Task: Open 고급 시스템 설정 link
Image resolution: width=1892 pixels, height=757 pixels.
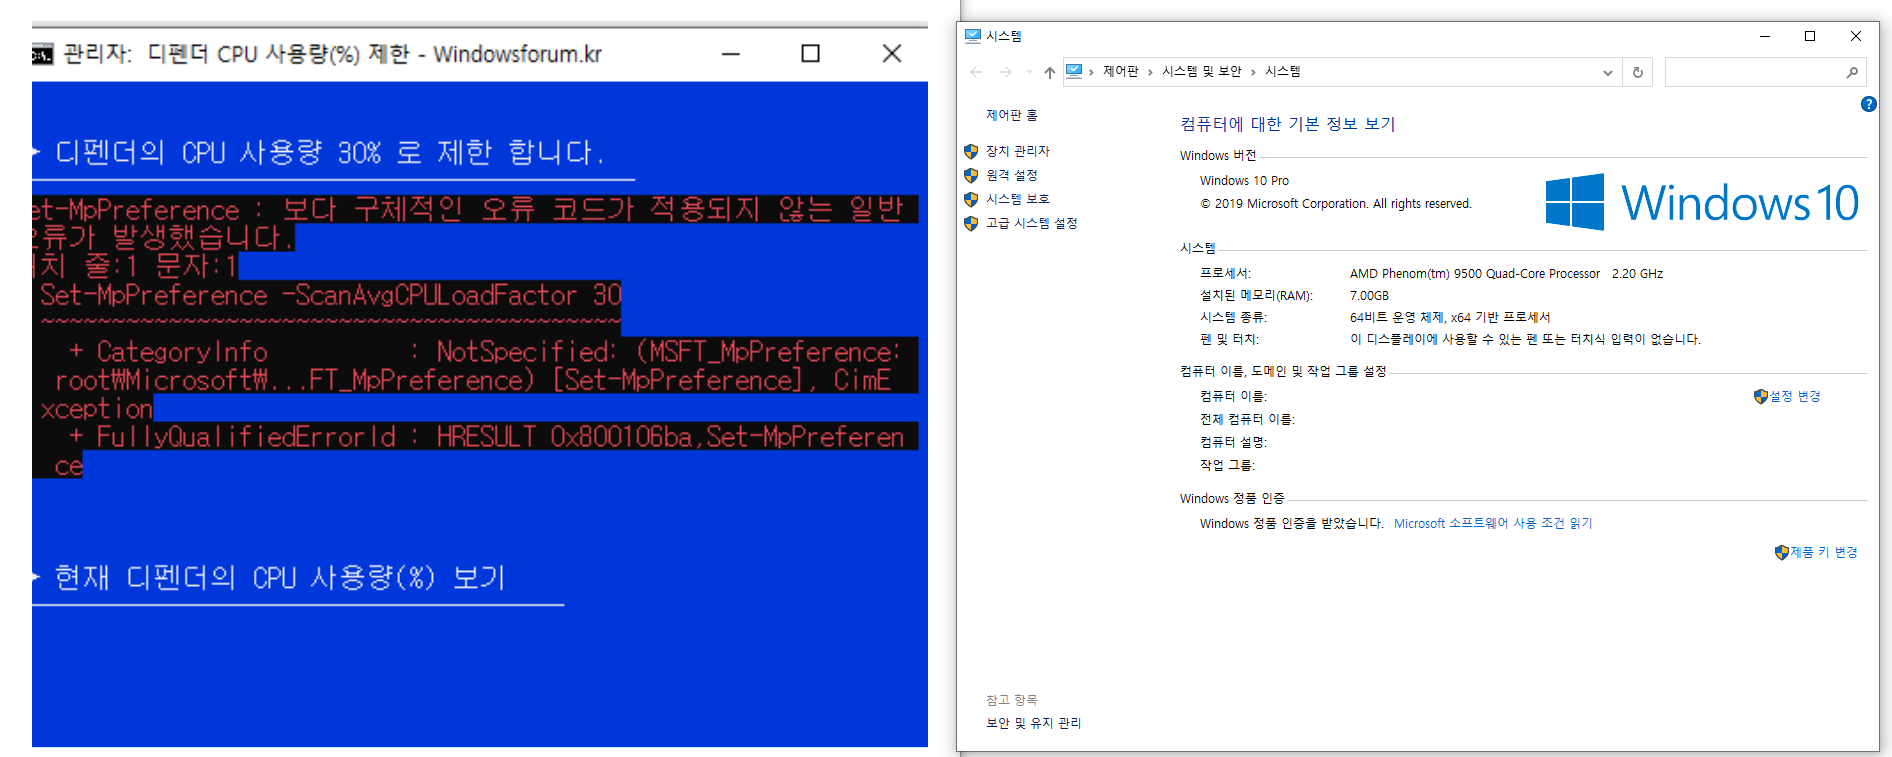Action: (x=1032, y=223)
